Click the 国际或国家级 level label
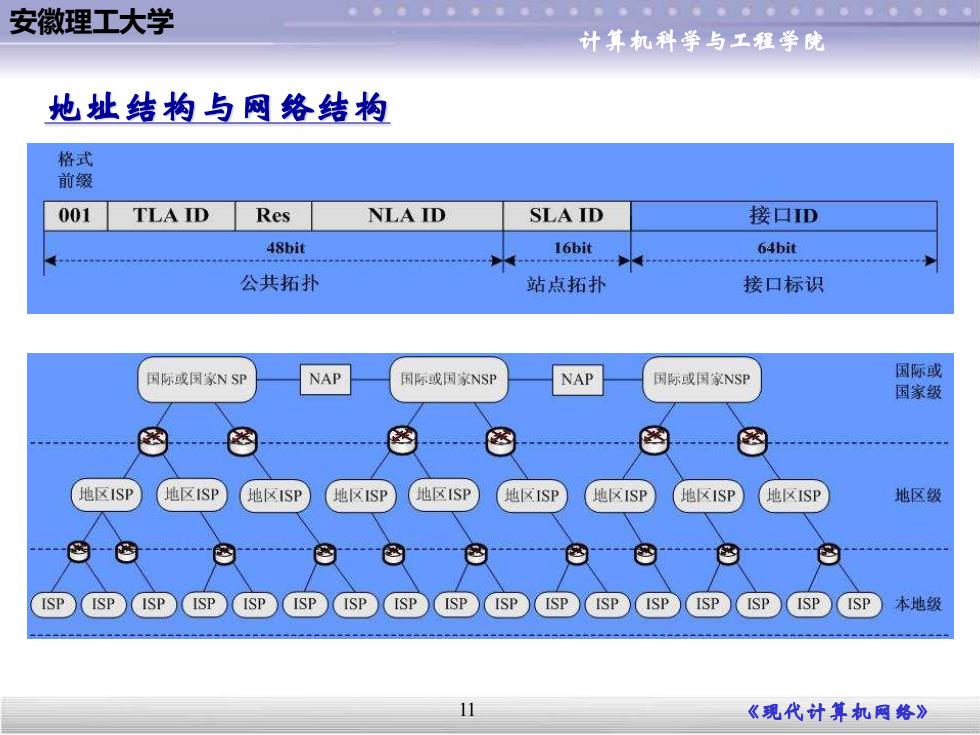Image resolution: width=980 pixels, height=735 pixels. click(918, 381)
